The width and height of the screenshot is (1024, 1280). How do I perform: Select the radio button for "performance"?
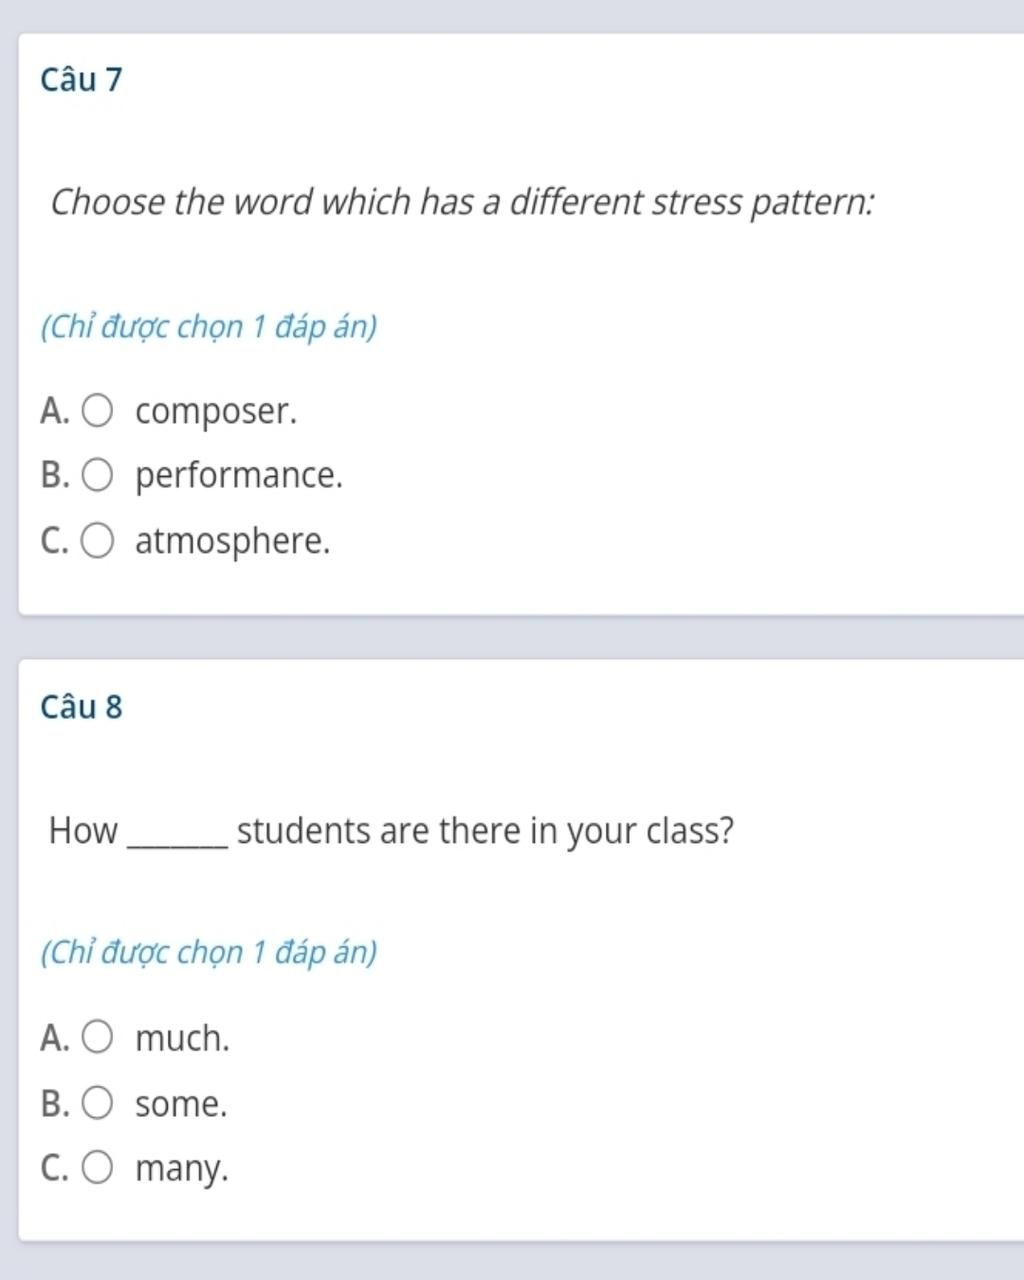[97, 475]
